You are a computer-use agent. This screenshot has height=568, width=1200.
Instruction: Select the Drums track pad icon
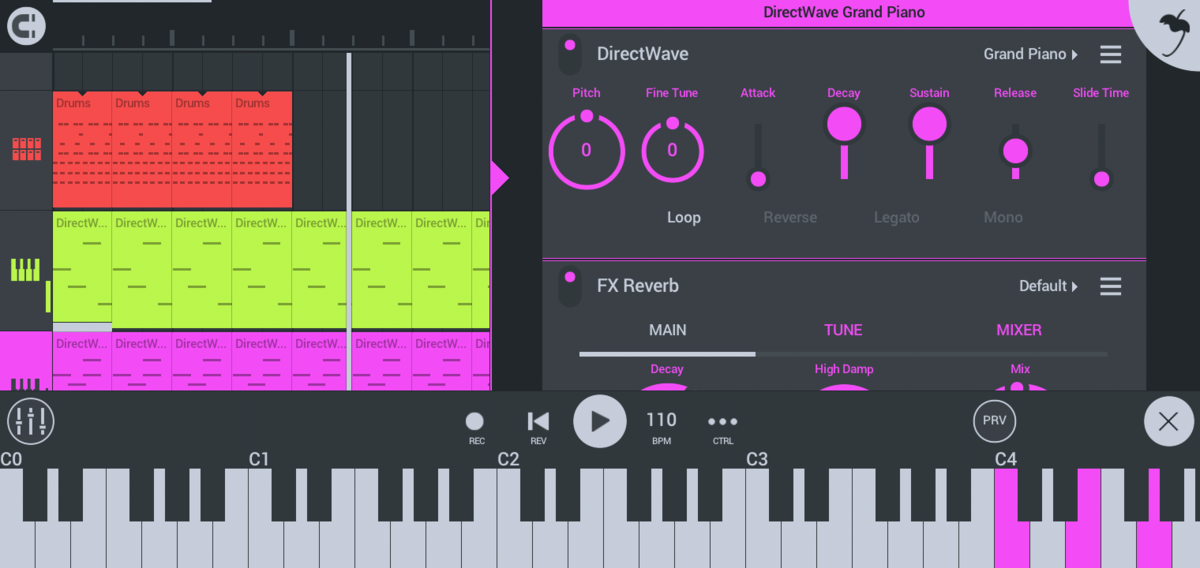pos(26,150)
